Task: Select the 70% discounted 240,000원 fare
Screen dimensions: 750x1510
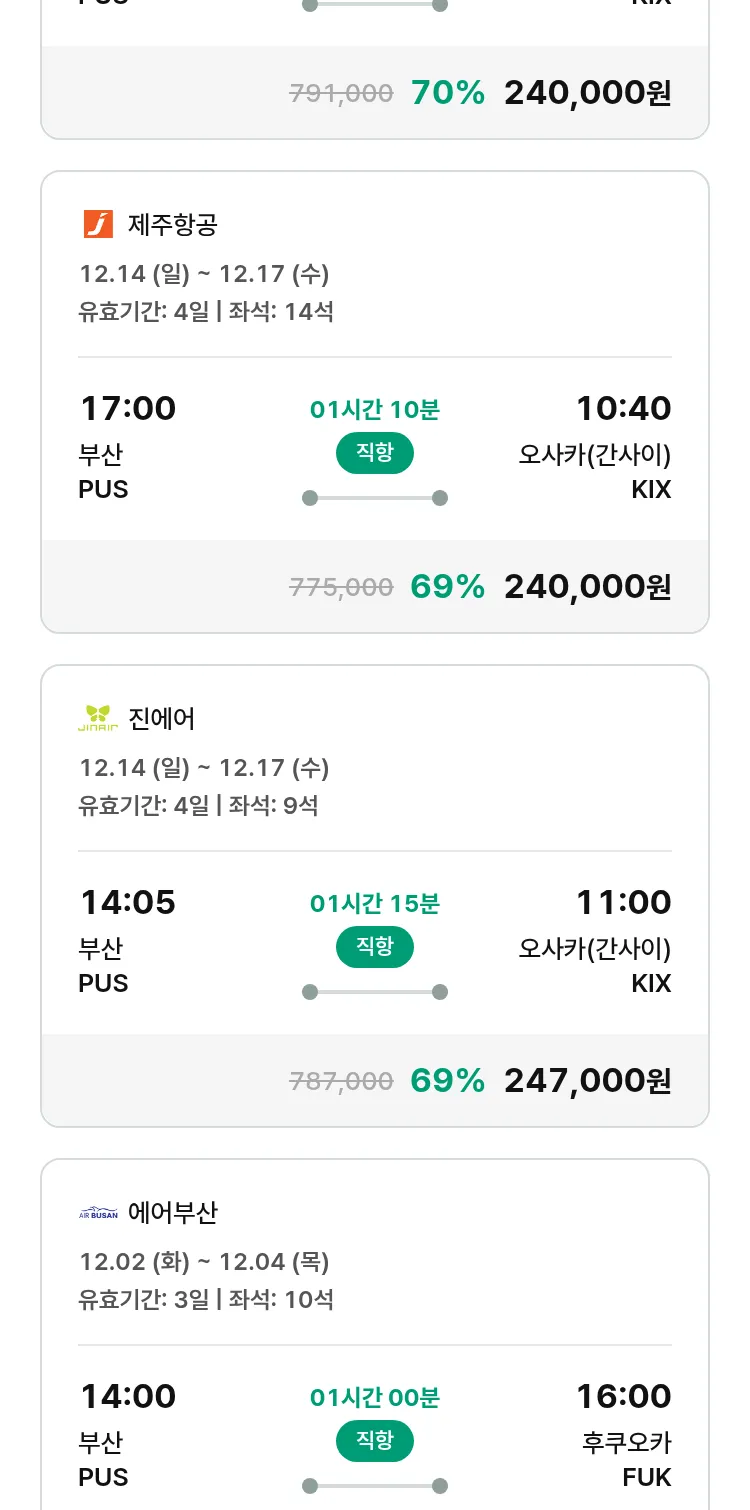Action: 587,93
